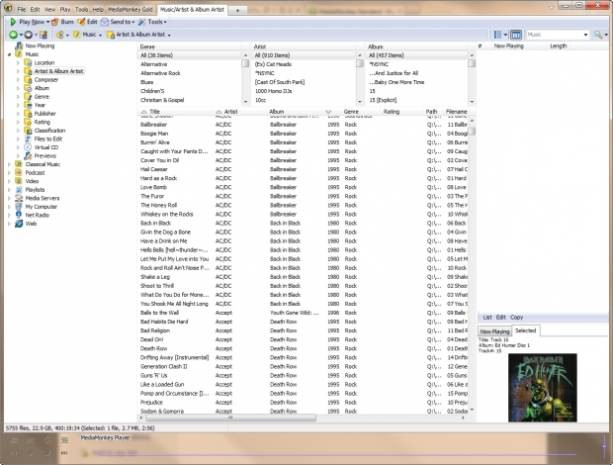Click the track list vertical scrollbar
The height and width of the screenshot is (465, 613).
click(x=472, y=130)
